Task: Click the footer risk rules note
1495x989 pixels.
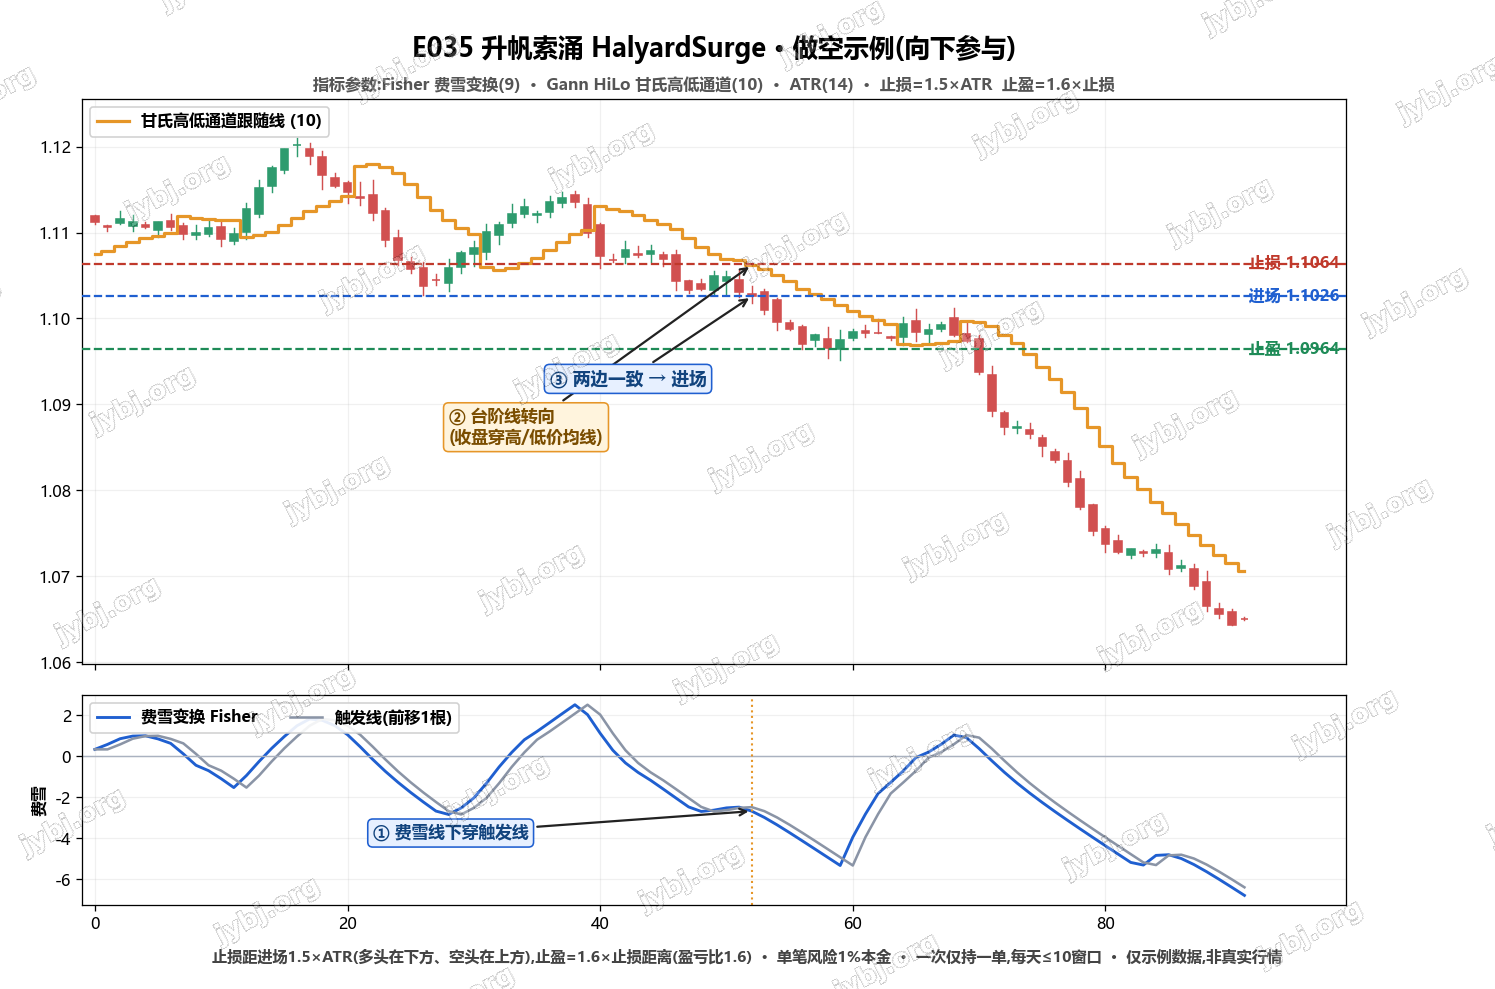Action: click(x=747, y=957)
